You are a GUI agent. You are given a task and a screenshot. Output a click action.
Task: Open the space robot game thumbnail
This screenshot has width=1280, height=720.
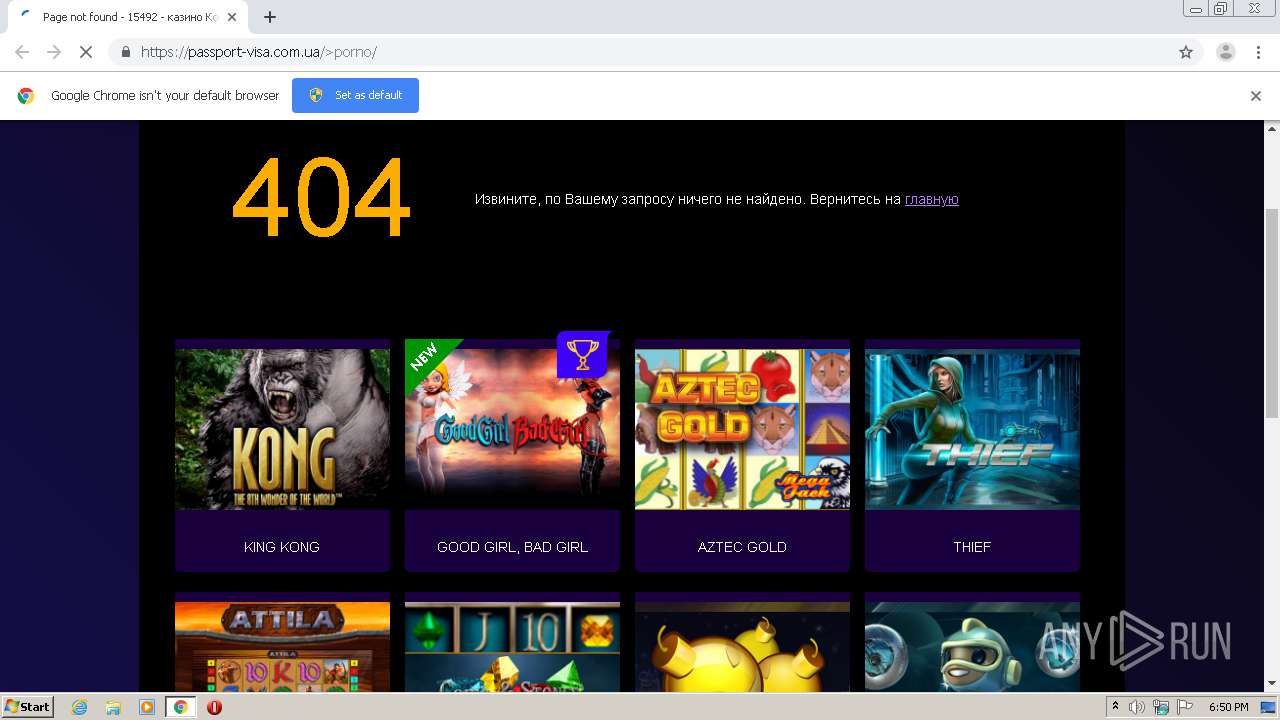972,646
